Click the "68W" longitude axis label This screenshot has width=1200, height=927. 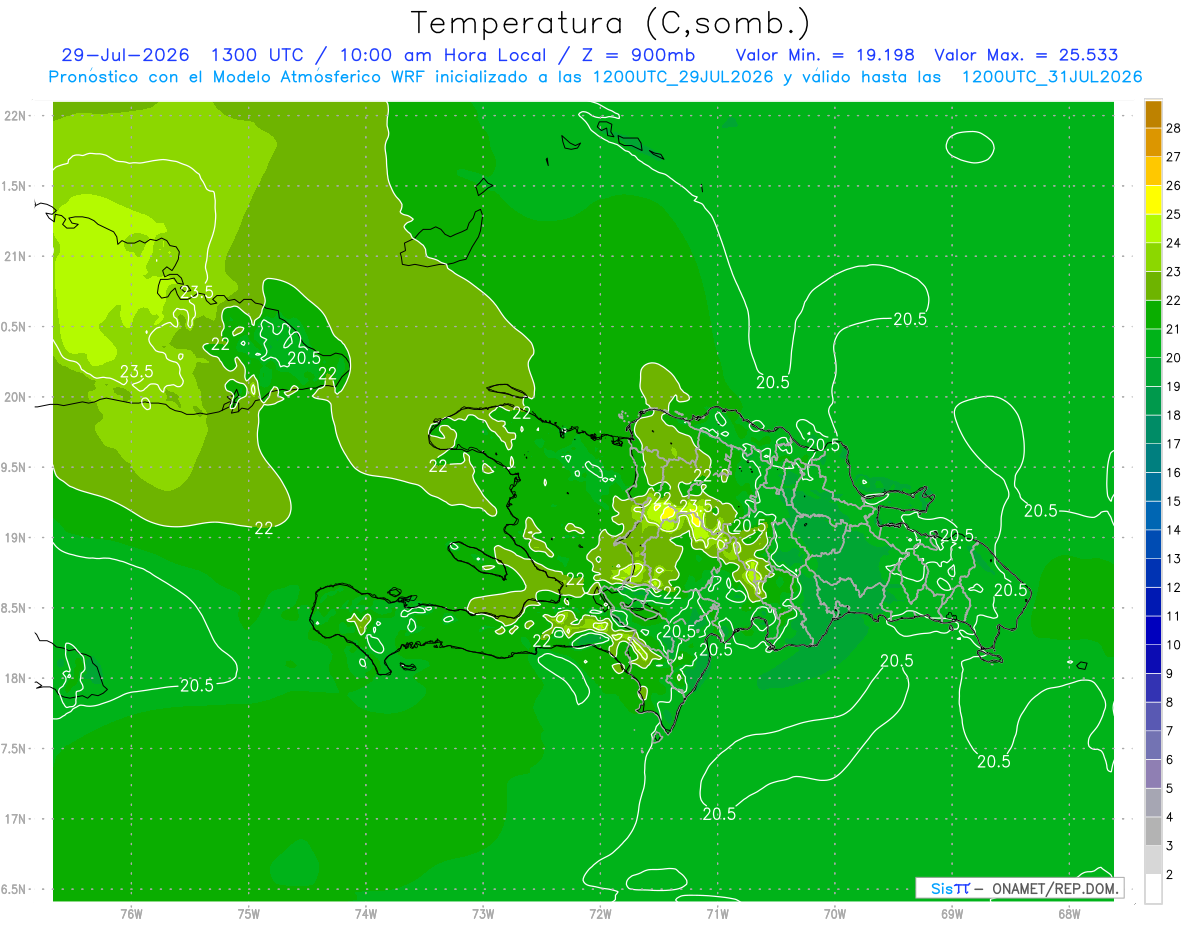[x=1069, y=913]
